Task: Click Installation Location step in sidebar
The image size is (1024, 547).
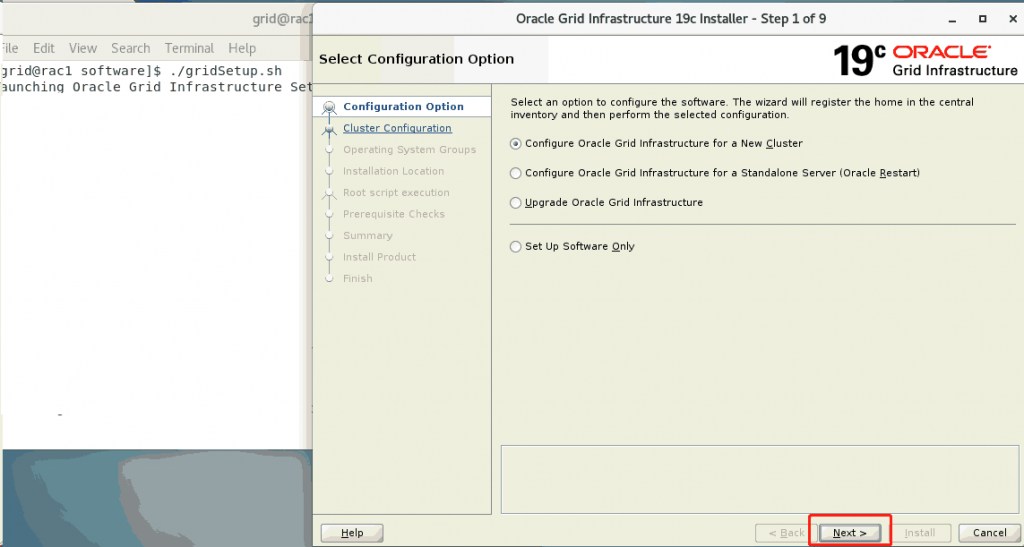Action: [x=393, y=171]
